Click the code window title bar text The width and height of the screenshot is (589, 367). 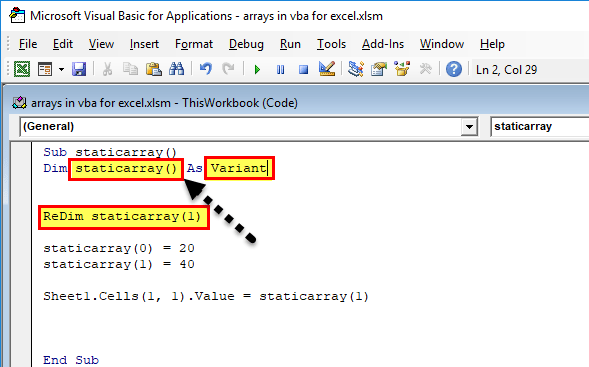164,103
